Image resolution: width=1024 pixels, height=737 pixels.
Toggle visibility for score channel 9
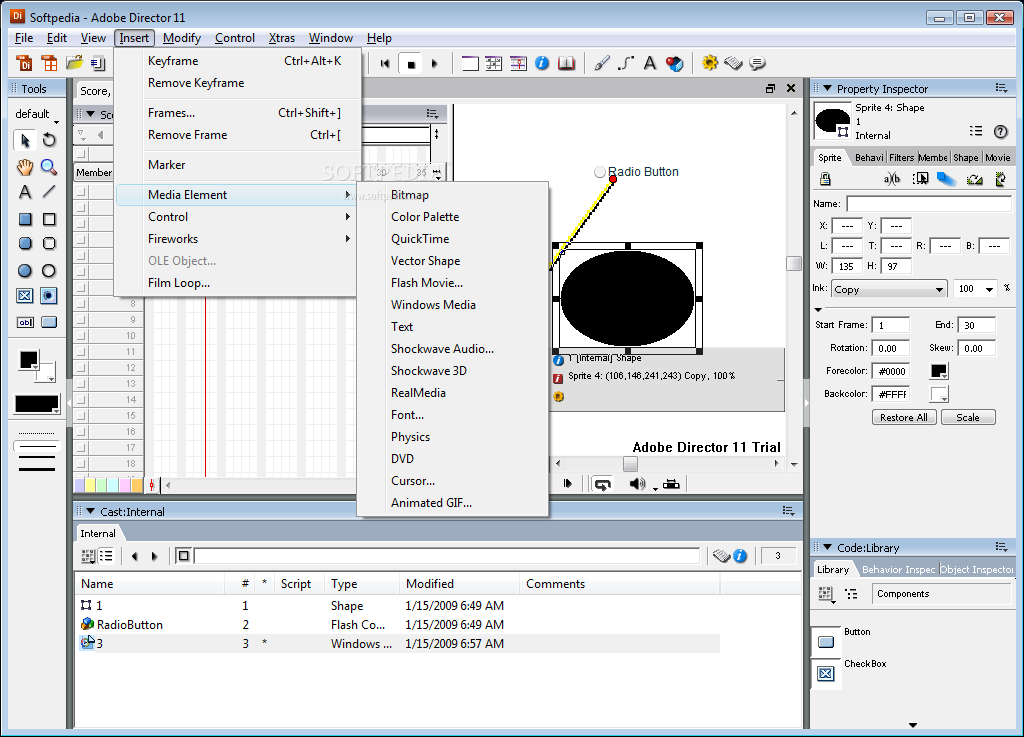click(x=81, y=320)
